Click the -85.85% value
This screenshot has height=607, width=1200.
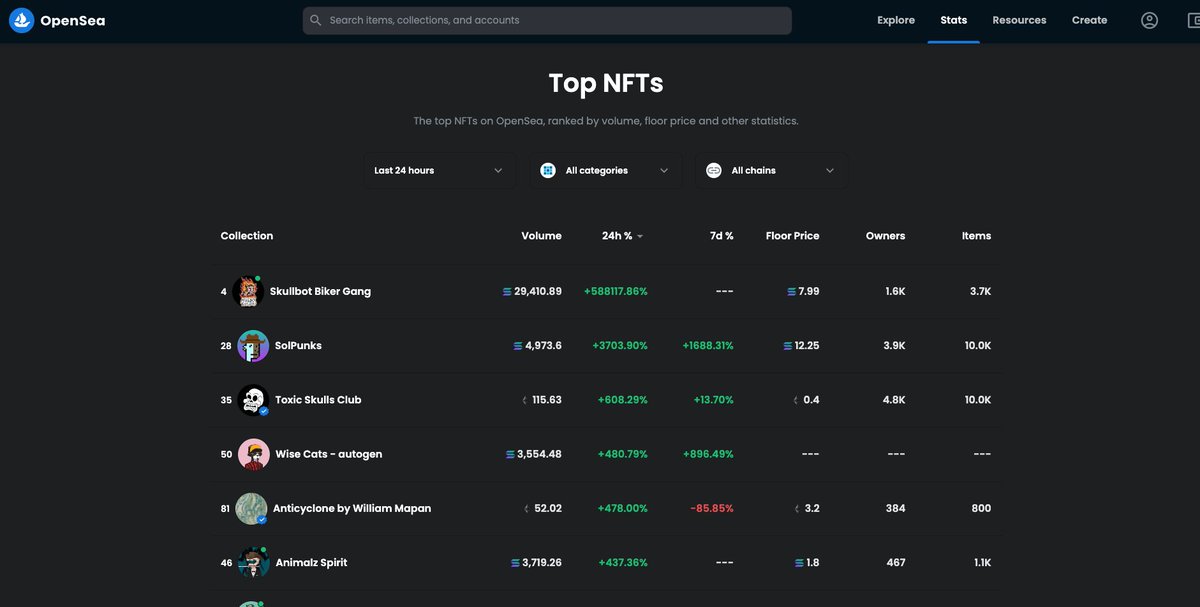click(x=712, y=509)
